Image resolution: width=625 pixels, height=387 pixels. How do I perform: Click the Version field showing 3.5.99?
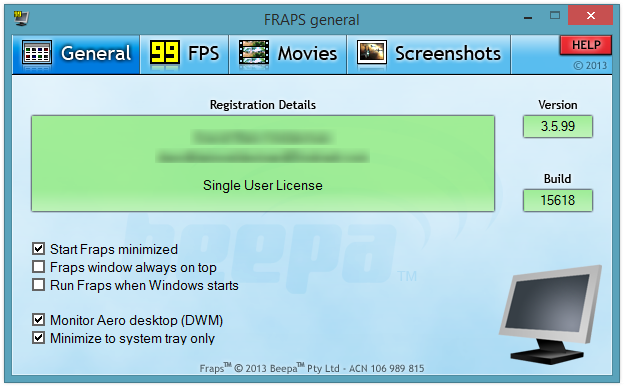(x=558, y=127)
